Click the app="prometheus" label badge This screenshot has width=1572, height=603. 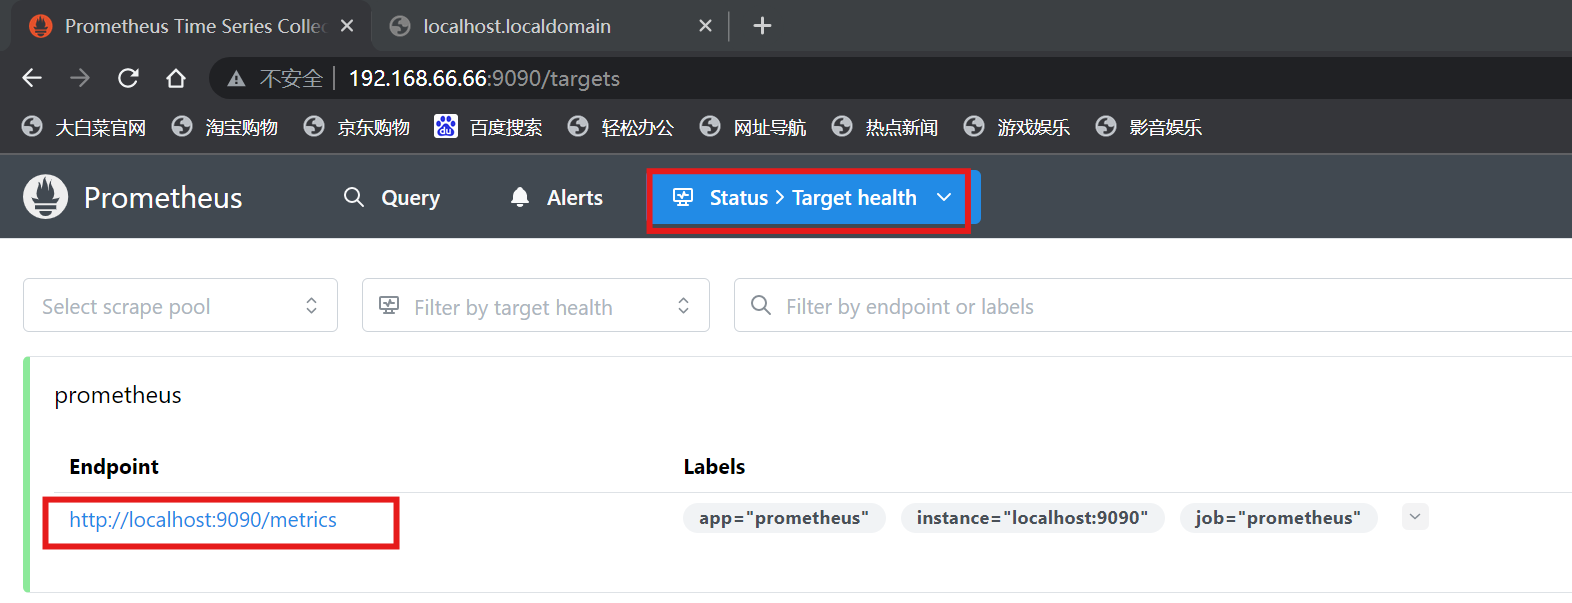point(784,518)
